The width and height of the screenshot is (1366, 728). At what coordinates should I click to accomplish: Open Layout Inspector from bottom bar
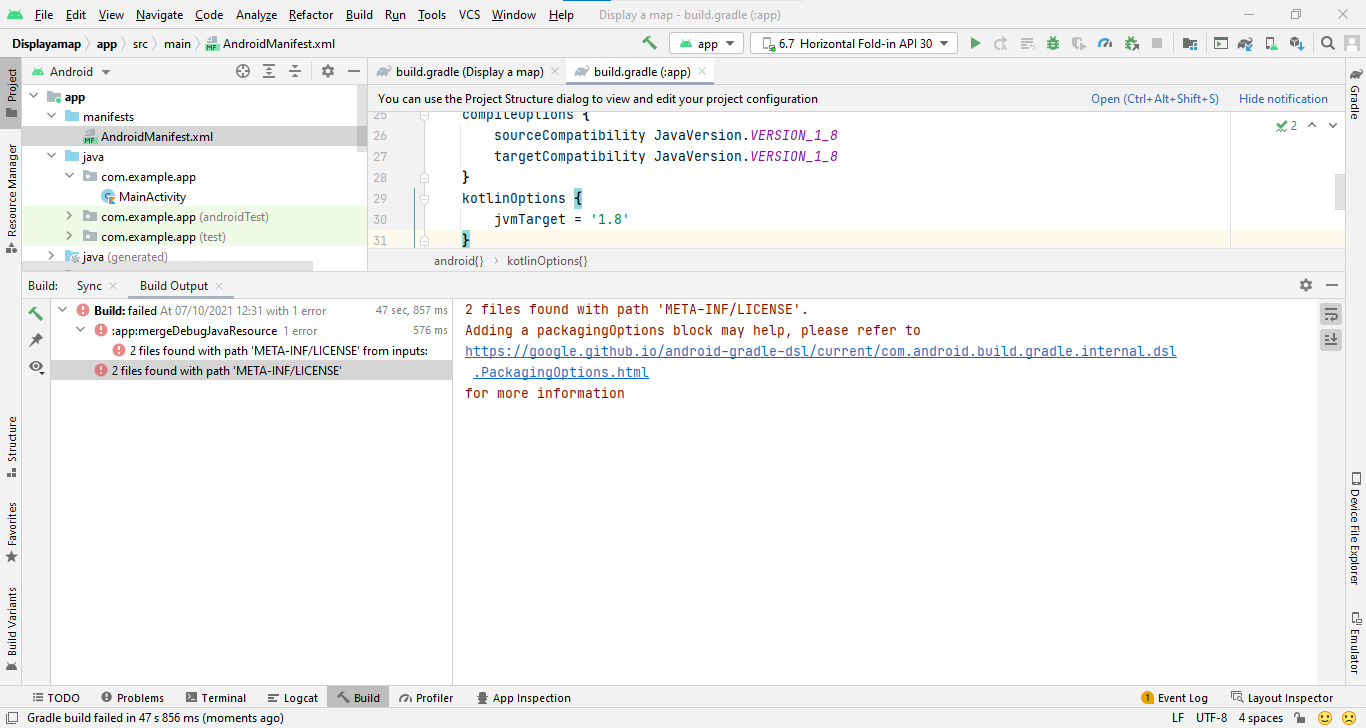point(1282,698)
